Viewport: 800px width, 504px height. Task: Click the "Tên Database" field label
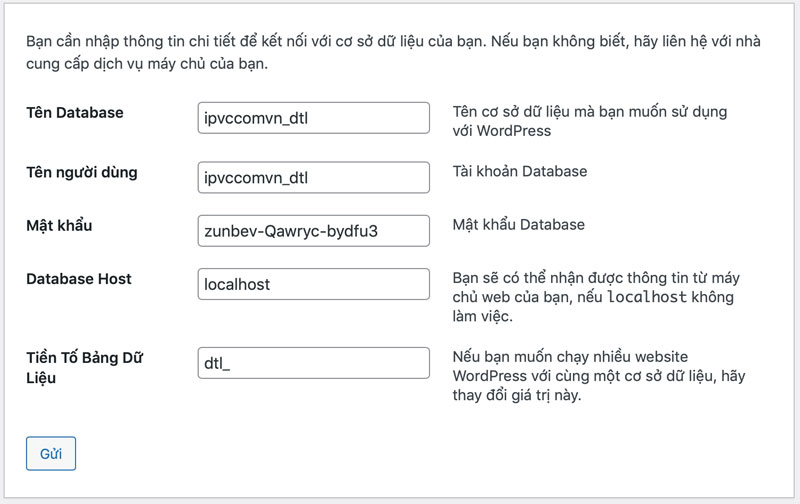(x=75, y=113)
